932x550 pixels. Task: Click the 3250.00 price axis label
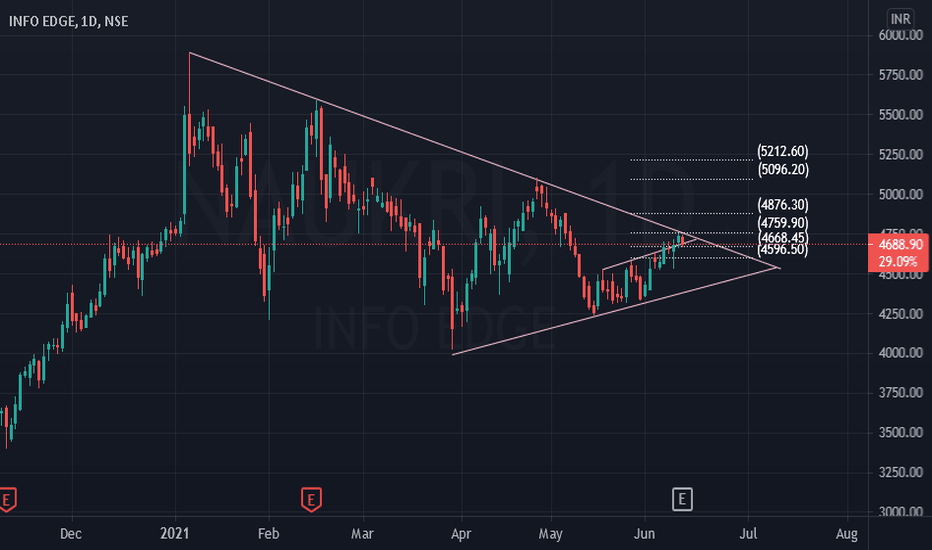pos(900,472)
